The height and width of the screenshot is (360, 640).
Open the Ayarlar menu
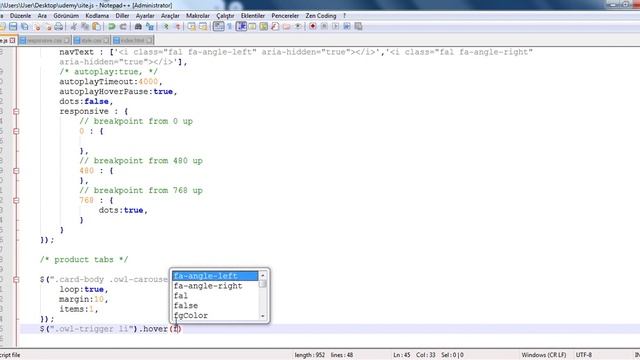(x=145, y=16)
